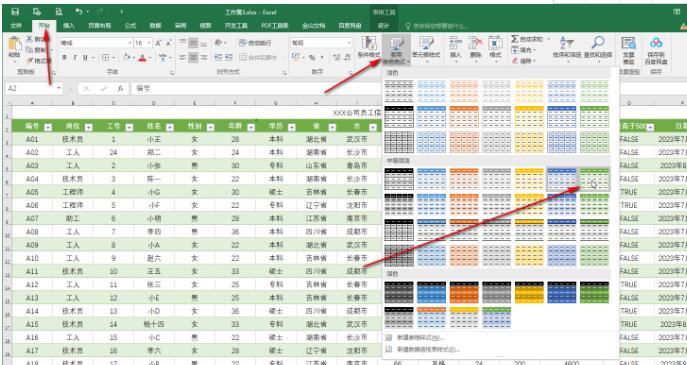
Task: Click New Table Style (新建表格样式) option
Action: 420,338
